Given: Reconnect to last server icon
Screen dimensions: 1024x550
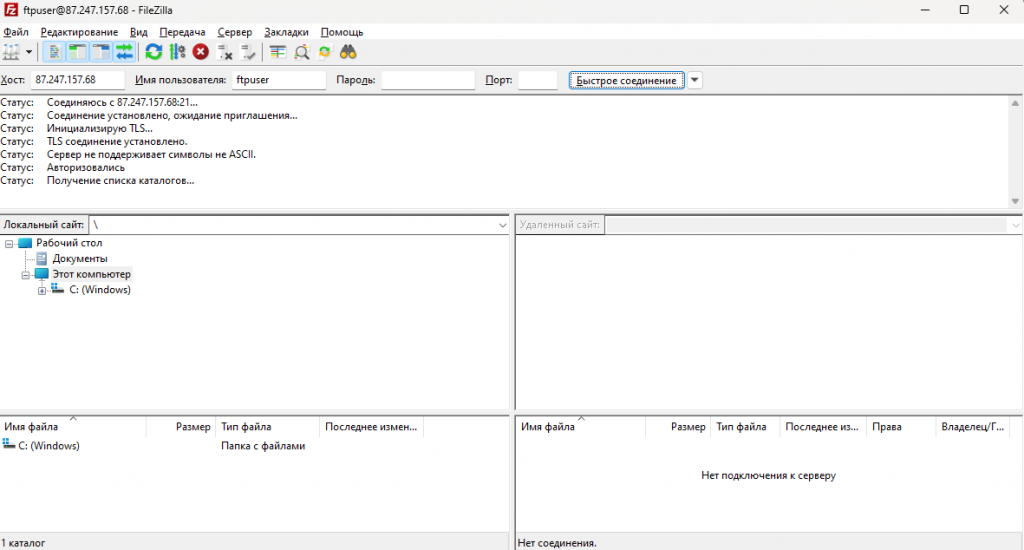Looking at the screenshot, I should 248,52.
